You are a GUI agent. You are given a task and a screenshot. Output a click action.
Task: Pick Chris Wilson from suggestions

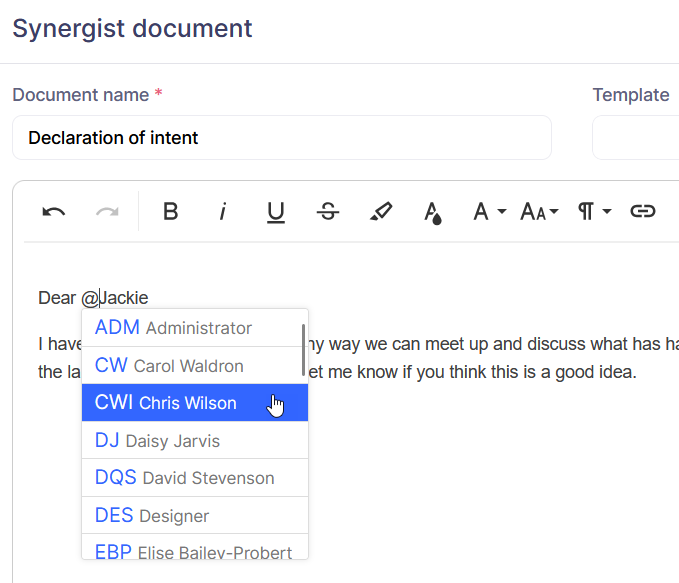(x=190, y=403)
